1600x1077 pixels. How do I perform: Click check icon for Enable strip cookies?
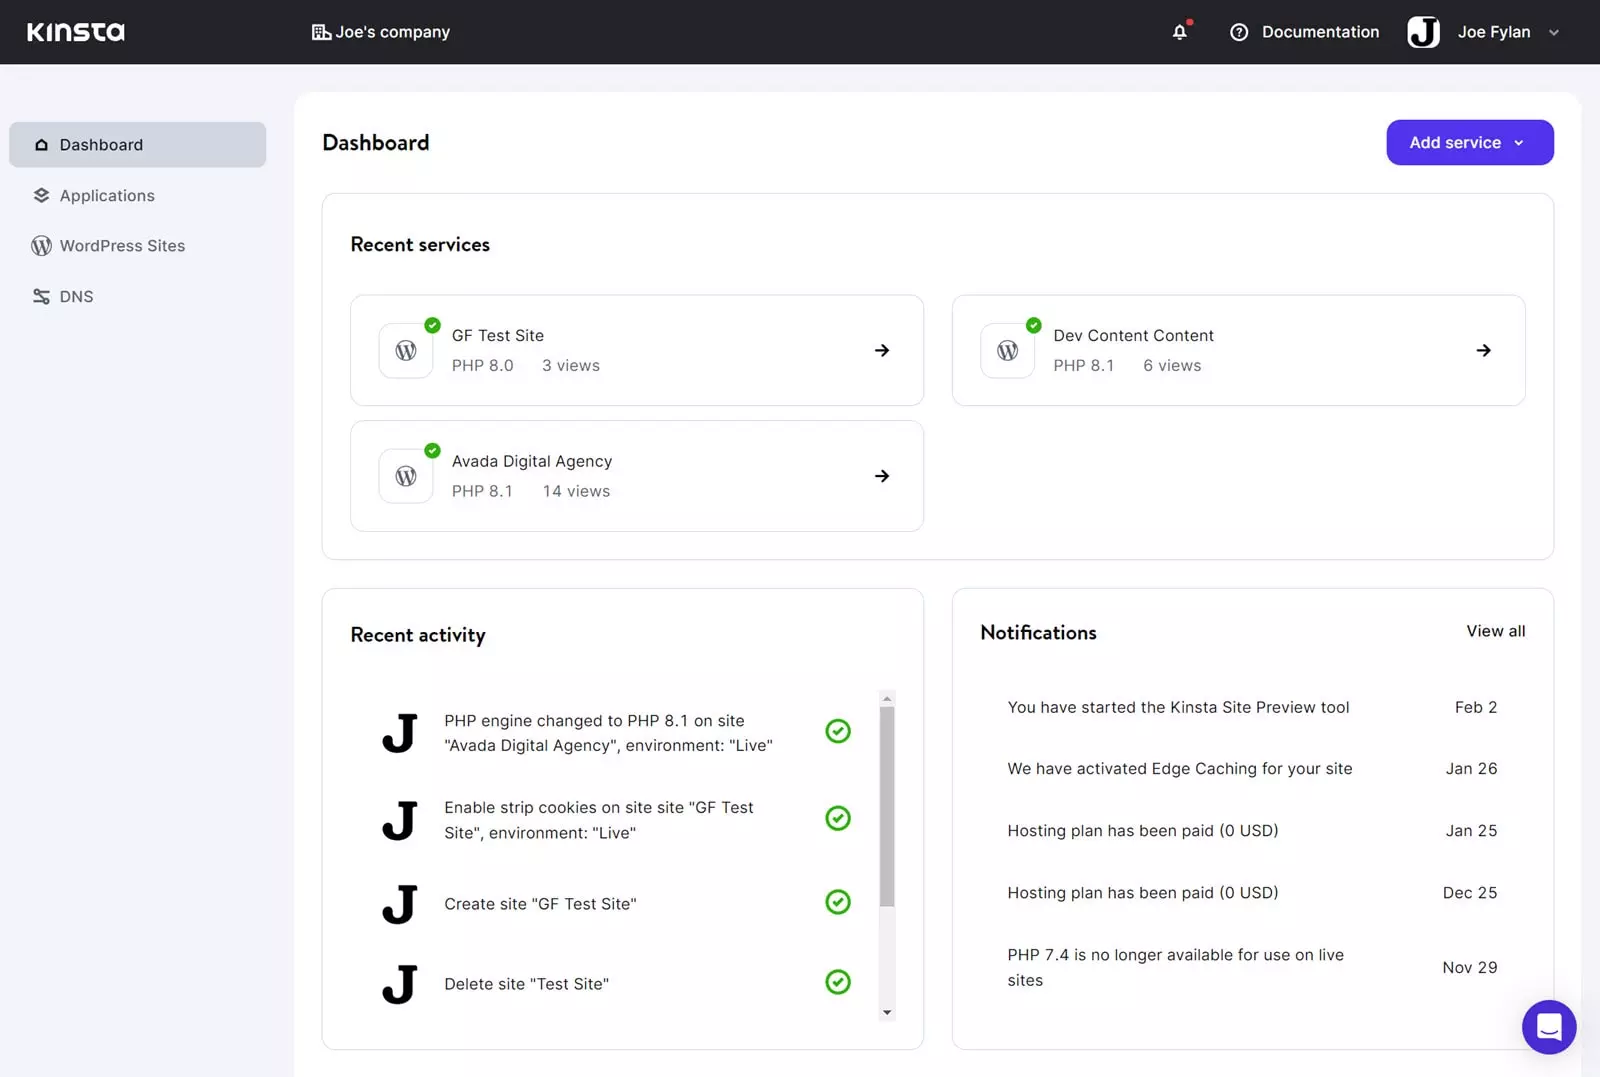coord(838,818)
